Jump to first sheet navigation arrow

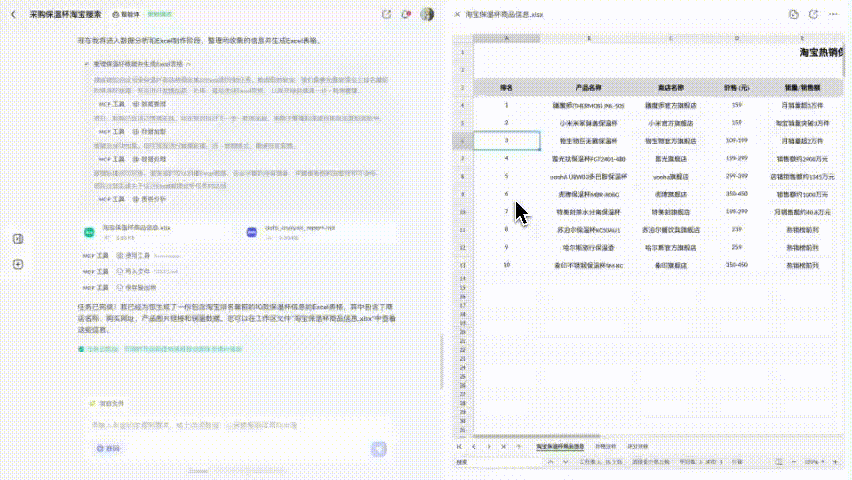tap(459, 446)
